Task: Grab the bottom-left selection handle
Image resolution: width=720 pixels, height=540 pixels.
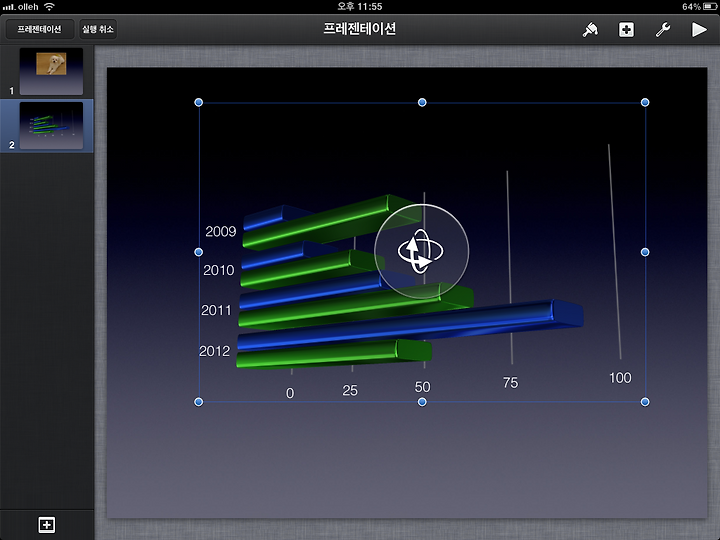Action: (198, 402)
